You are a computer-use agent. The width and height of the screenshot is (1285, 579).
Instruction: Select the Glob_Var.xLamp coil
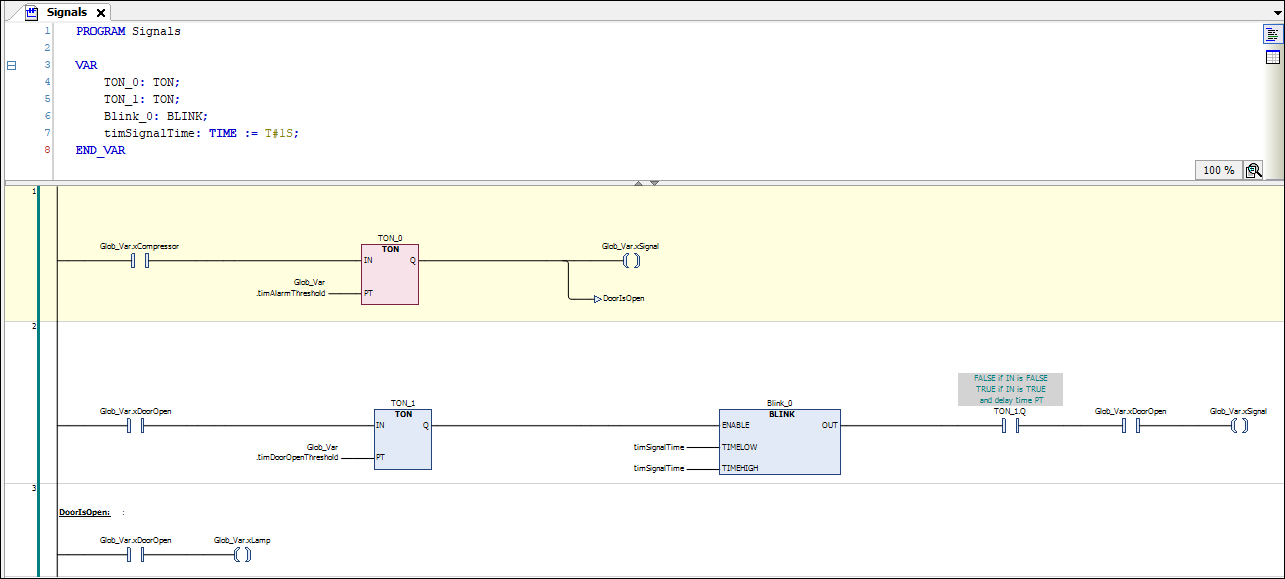pos(241,555)
